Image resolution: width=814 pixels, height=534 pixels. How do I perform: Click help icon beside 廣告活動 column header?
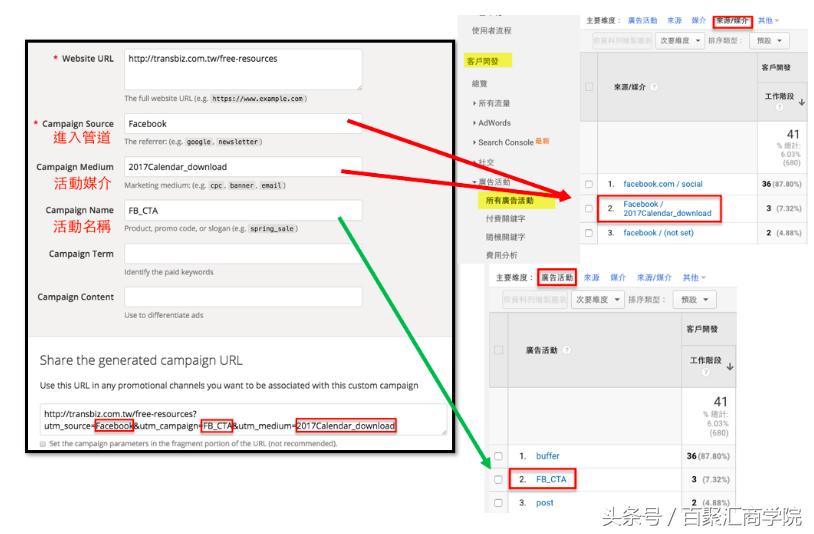click(x=567, y=350)
